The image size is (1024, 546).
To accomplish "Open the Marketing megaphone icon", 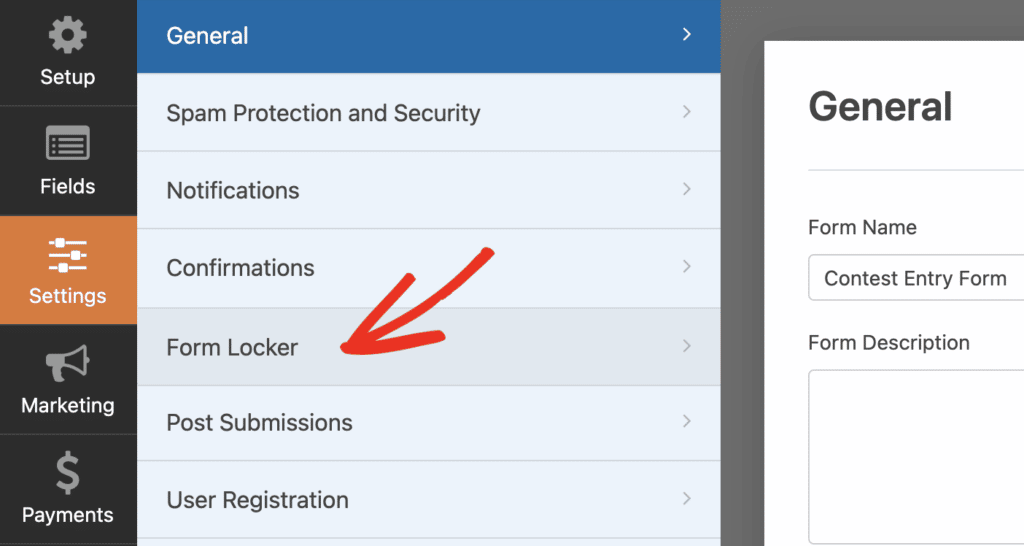I will 67,365.
